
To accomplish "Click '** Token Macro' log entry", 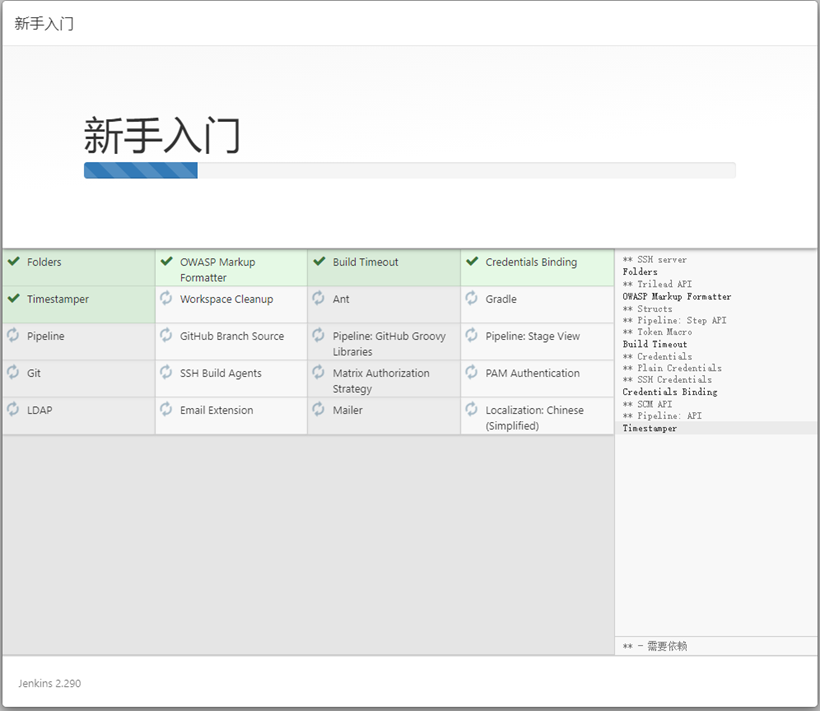I will coord(657,332).
